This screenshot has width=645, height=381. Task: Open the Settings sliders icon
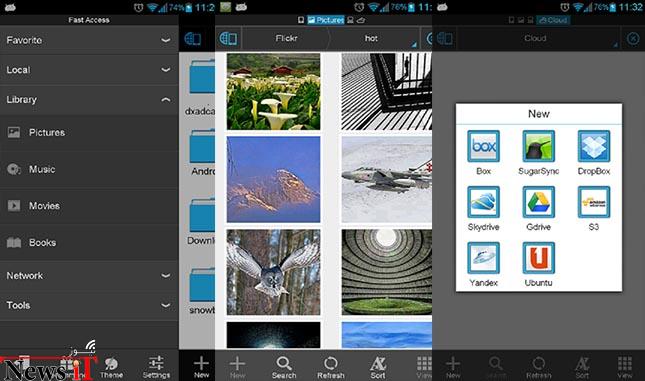[156, 367]
